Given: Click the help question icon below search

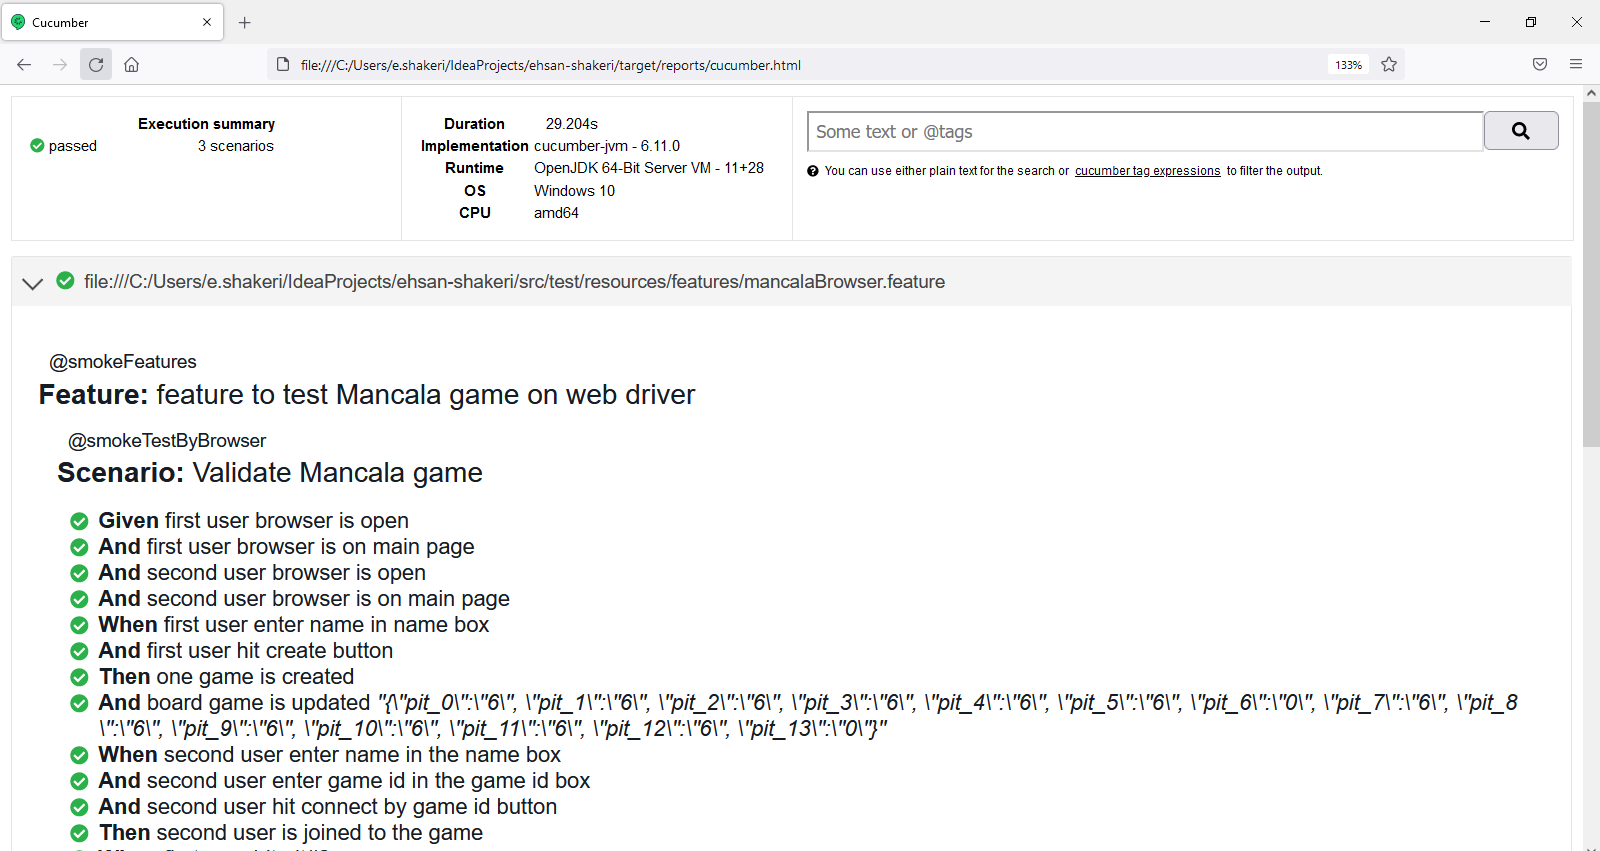Looking at the screenshot, I should point(813,171).
